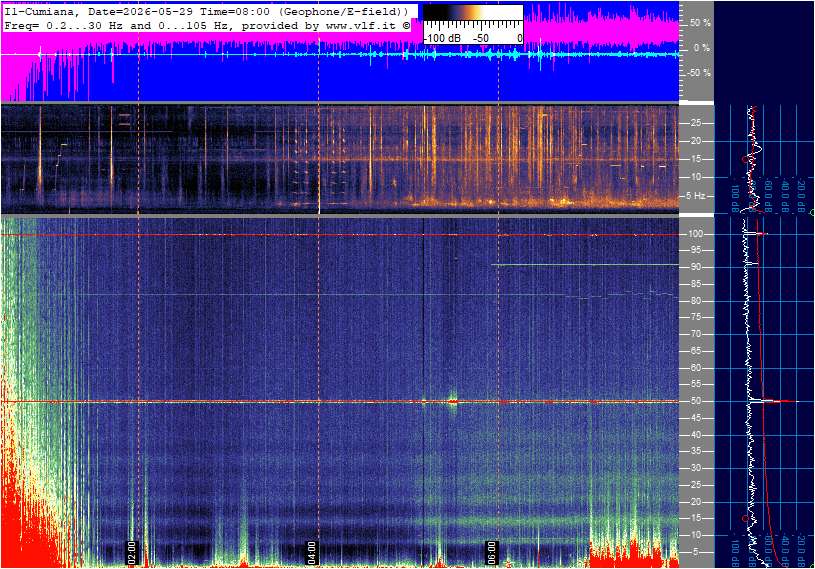Click the '20' tick on the geophone spectrogram axis

point(695,141)
